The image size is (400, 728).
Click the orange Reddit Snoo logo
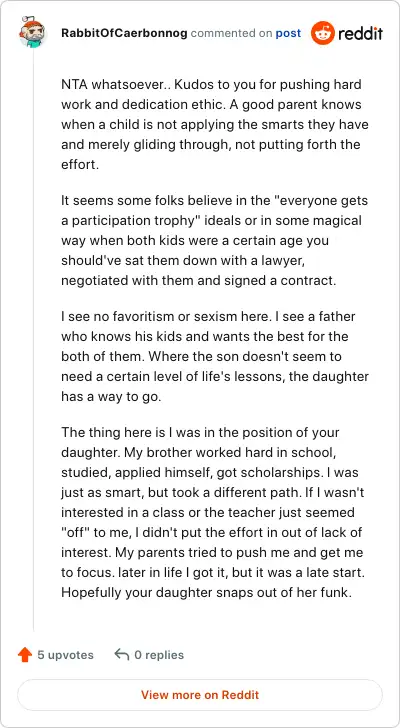click(x=323, y=33)
